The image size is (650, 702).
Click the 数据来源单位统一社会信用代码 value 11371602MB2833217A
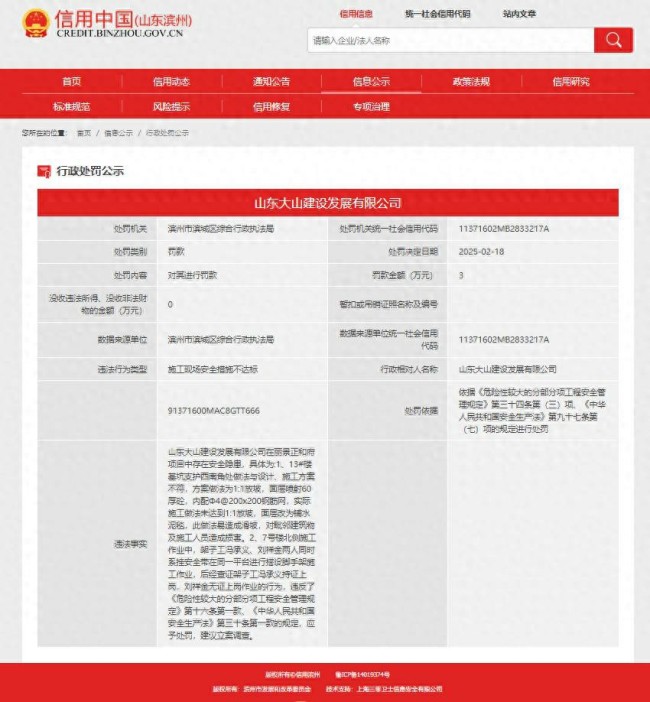(504, 339)
